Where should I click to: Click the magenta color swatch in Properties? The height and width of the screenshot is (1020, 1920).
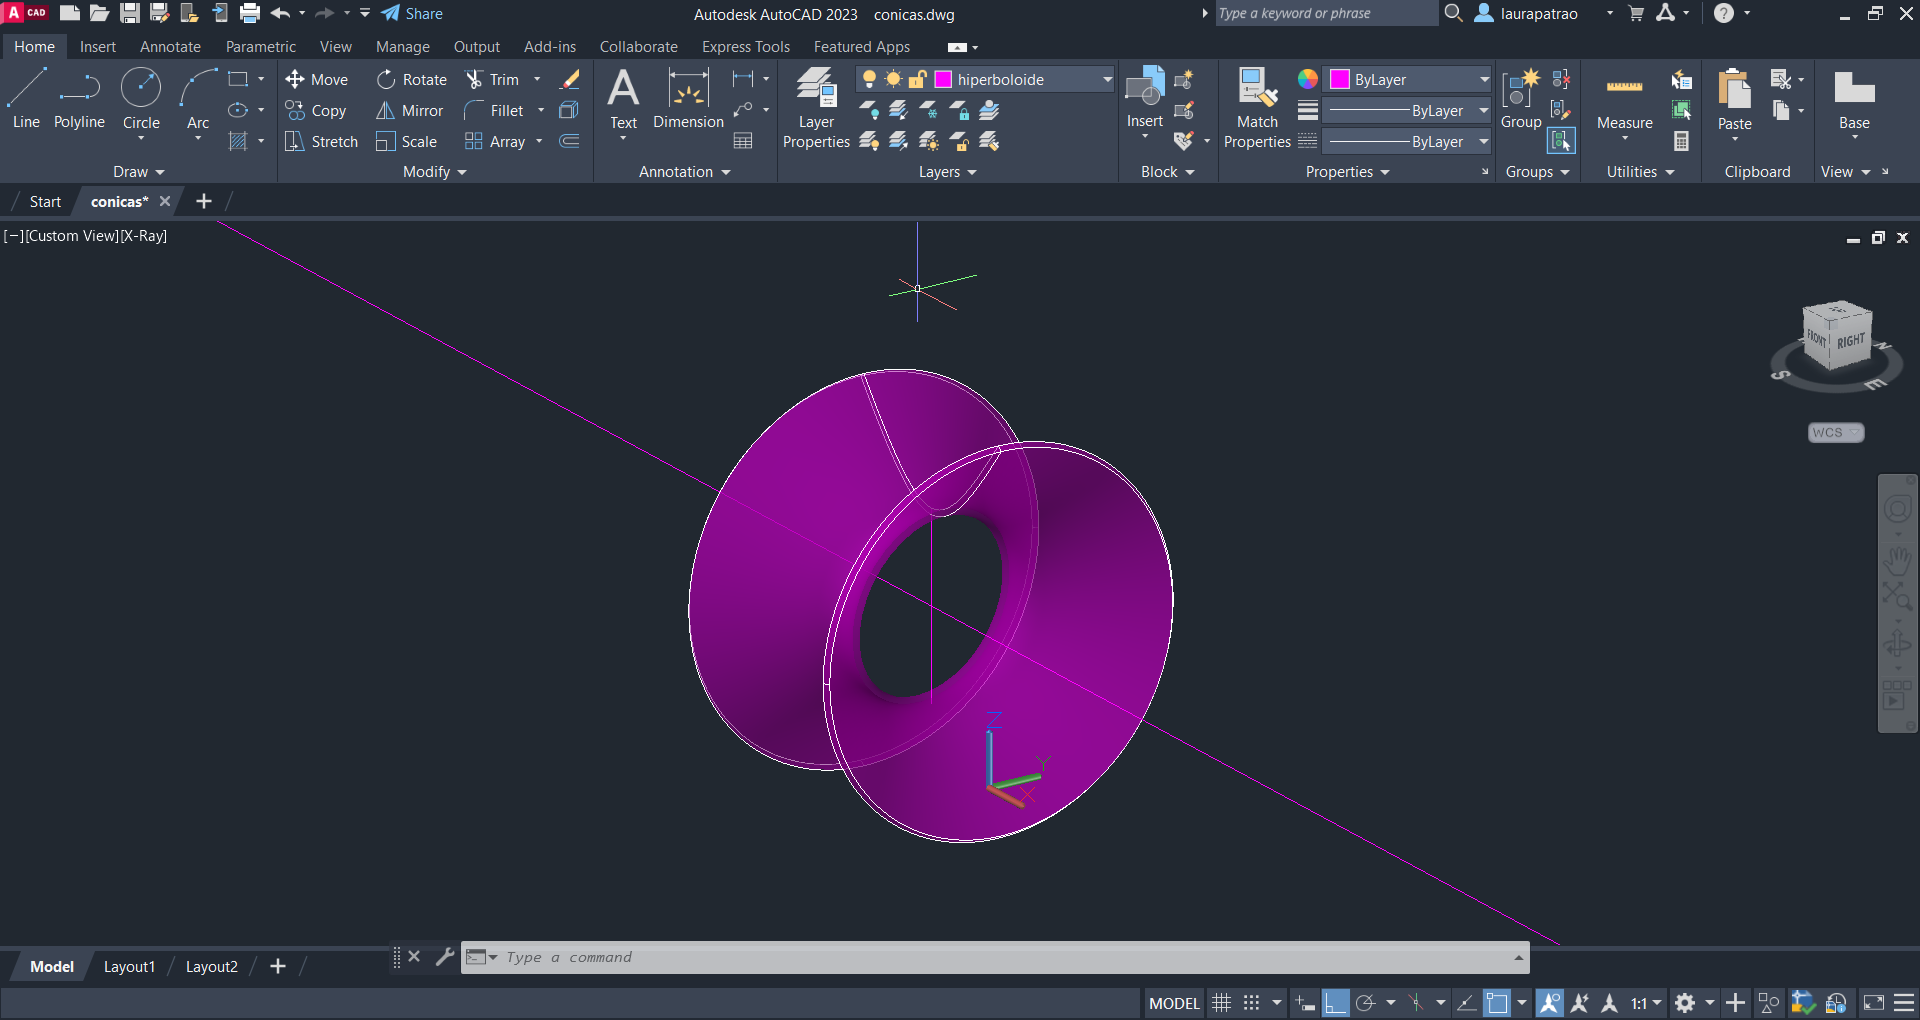coord(1340,80)
